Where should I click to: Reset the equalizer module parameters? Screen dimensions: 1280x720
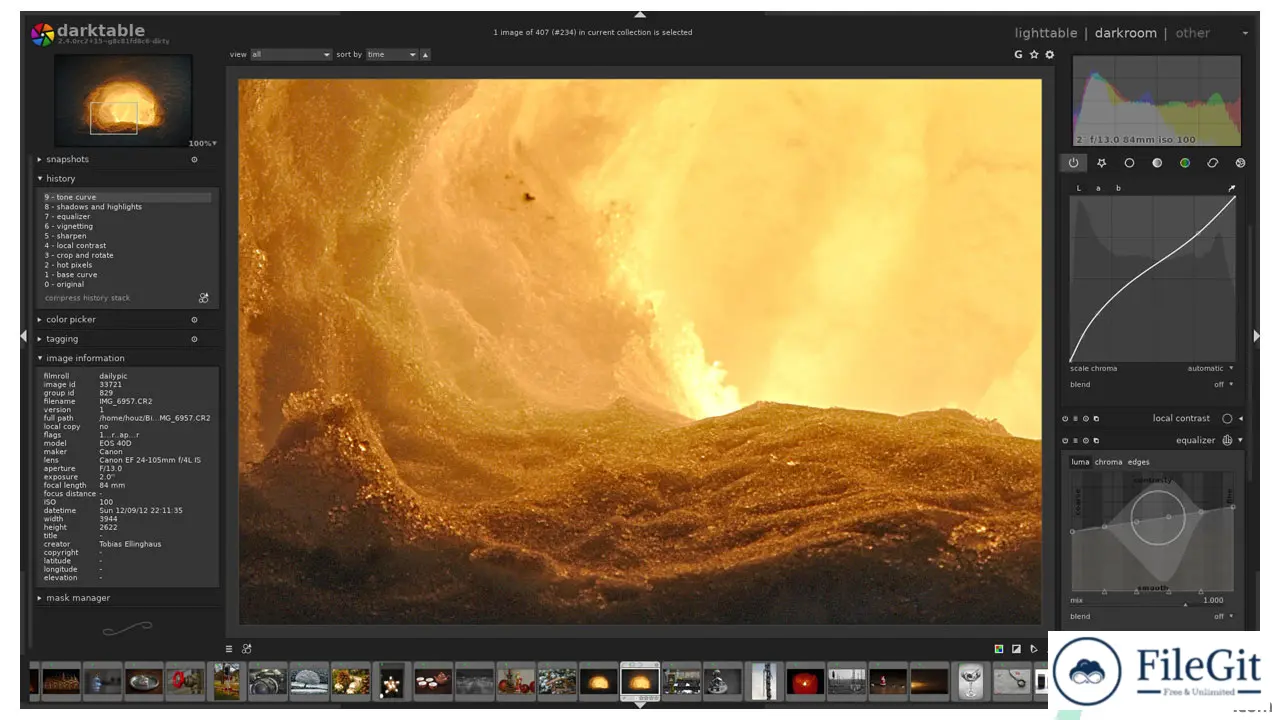coord(1085,440)
